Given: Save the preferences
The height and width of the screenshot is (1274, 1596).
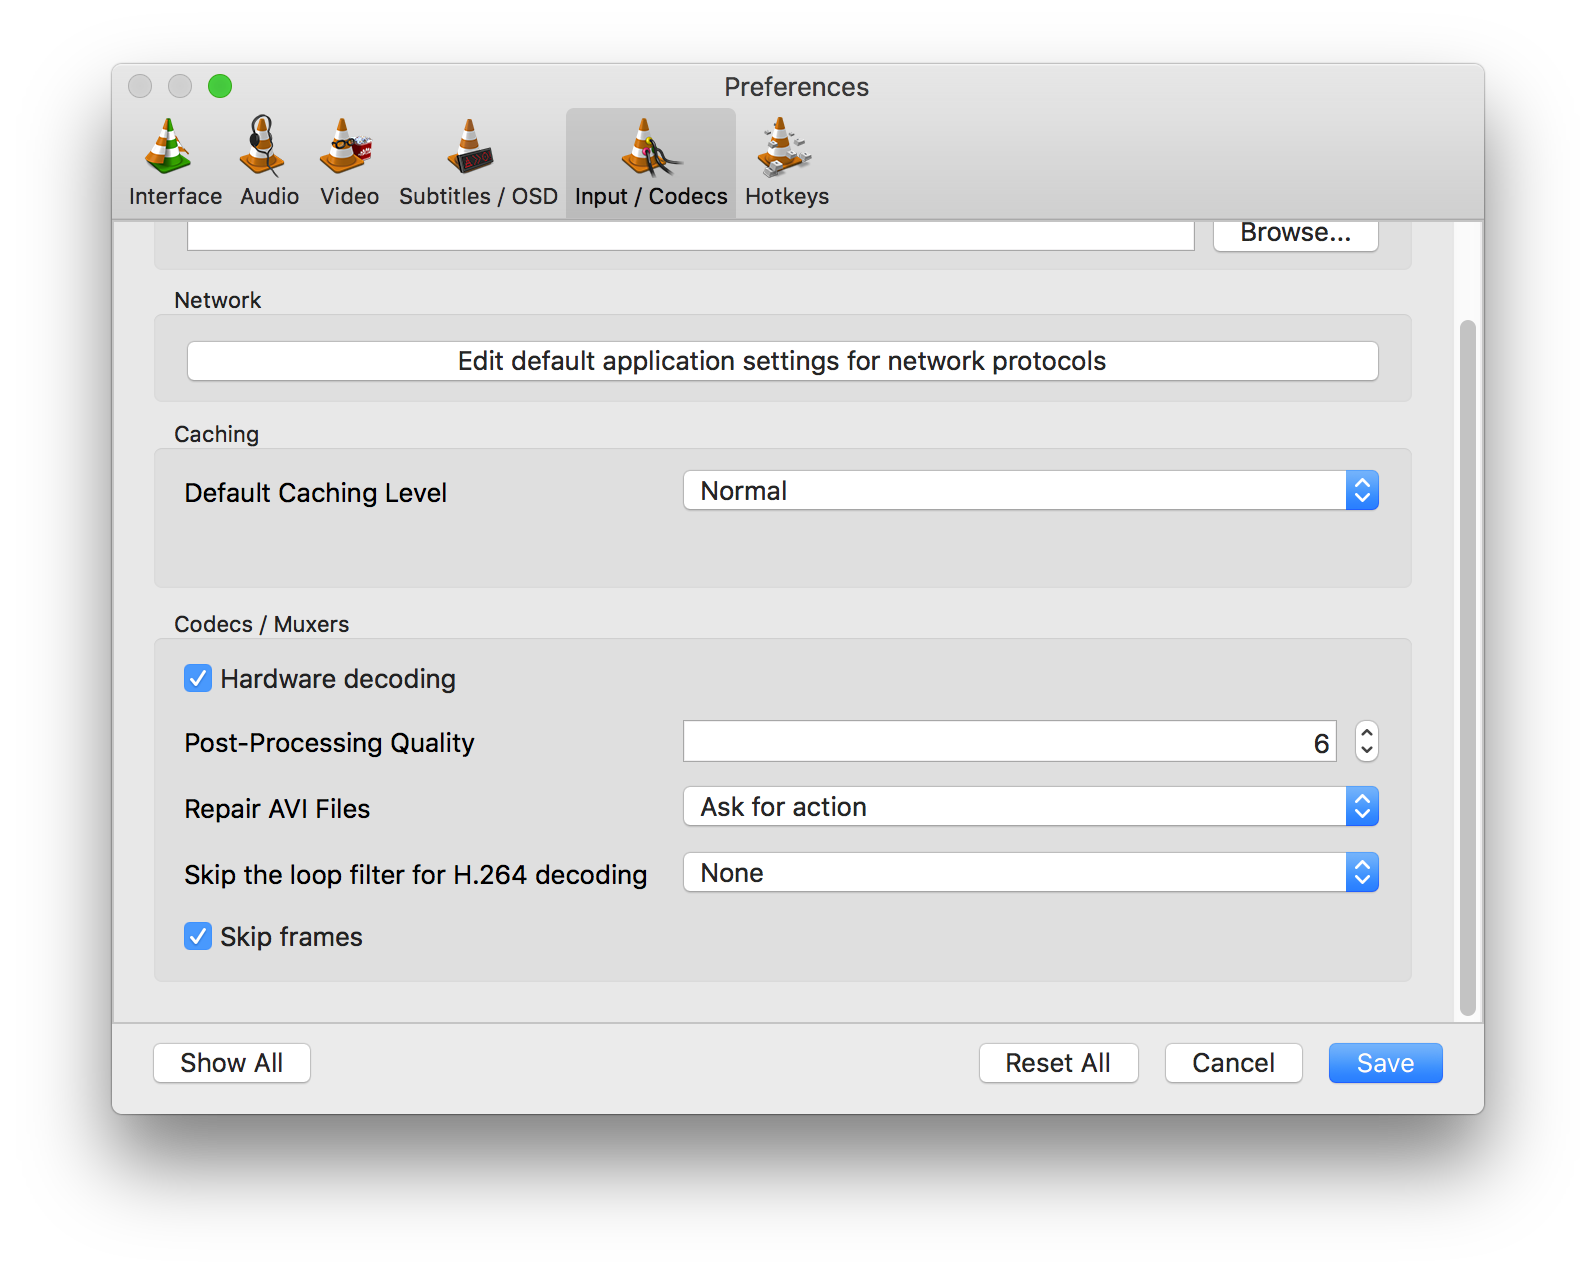Looking at the screenshot, I should [x=1386, y=1063].
